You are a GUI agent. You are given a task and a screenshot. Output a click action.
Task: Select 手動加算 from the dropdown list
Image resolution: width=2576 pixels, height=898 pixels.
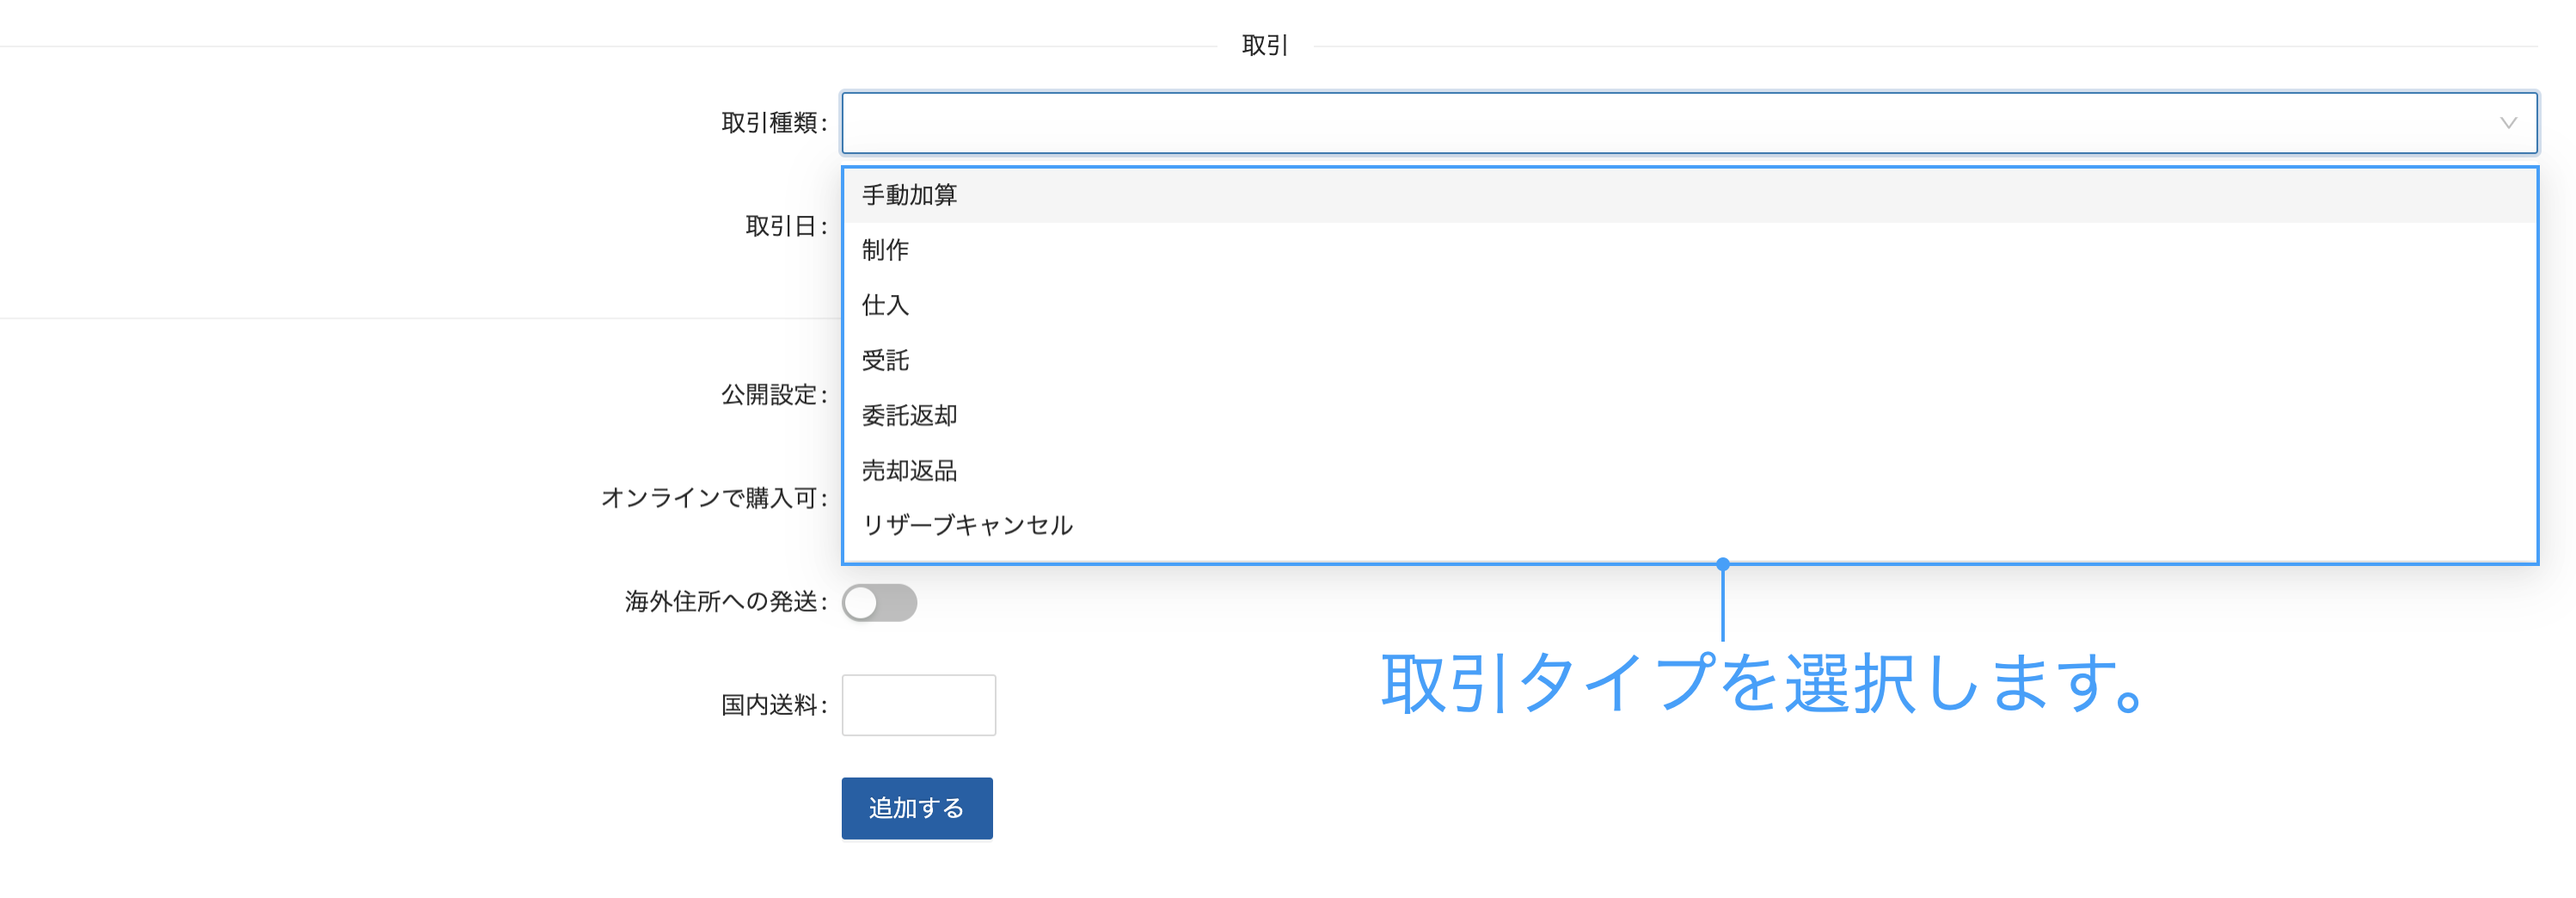point(1689,195)
